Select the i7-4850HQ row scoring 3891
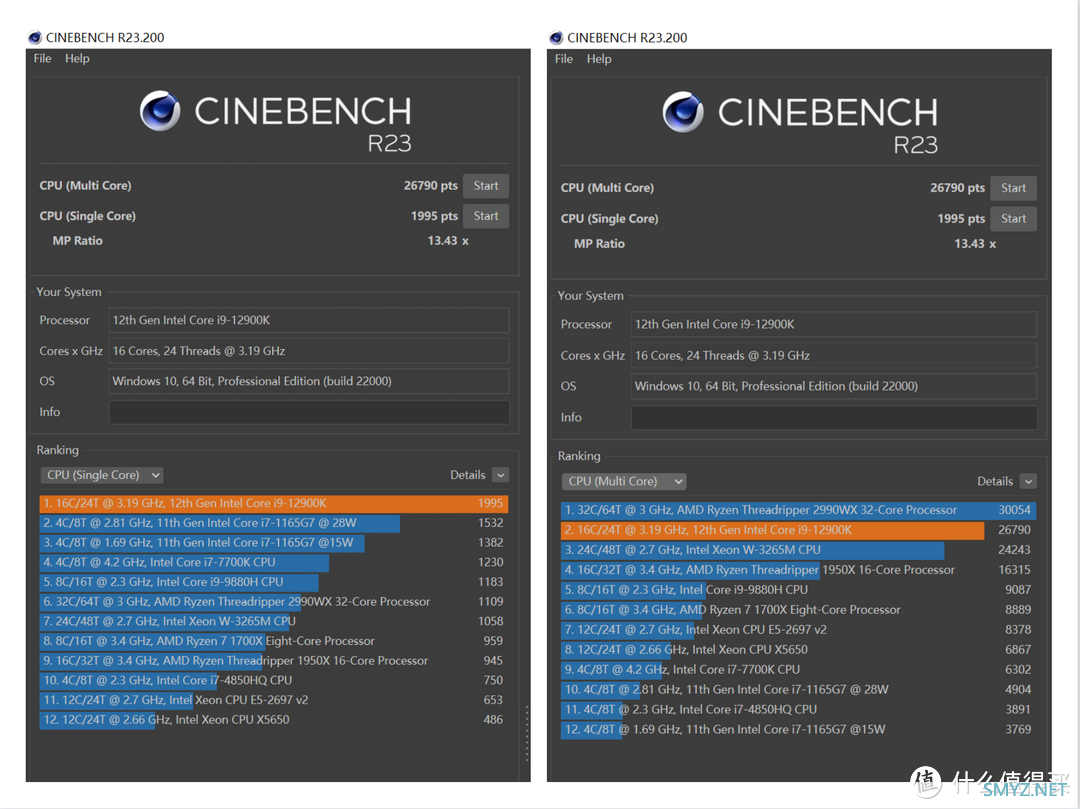 point(799,710)
